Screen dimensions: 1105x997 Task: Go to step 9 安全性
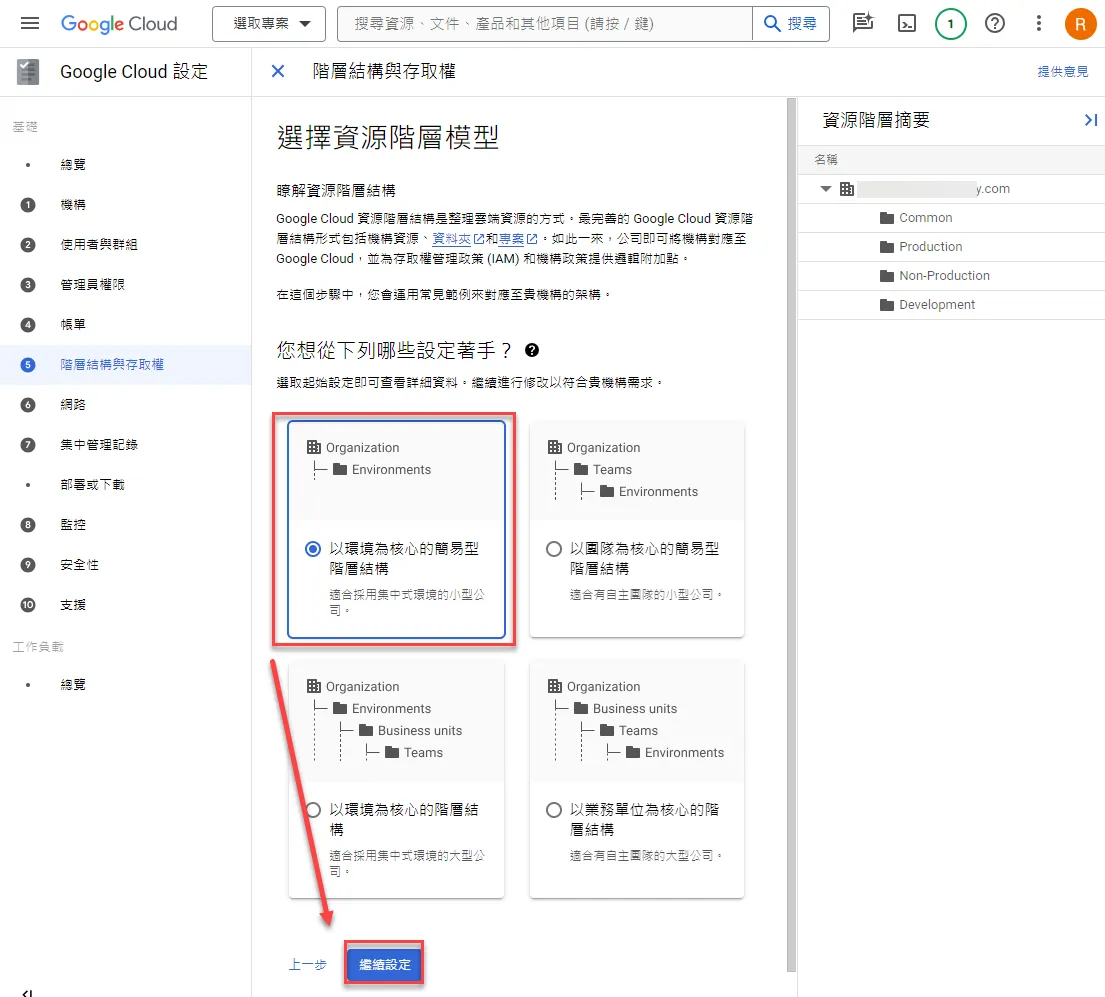tap(125, 565)
